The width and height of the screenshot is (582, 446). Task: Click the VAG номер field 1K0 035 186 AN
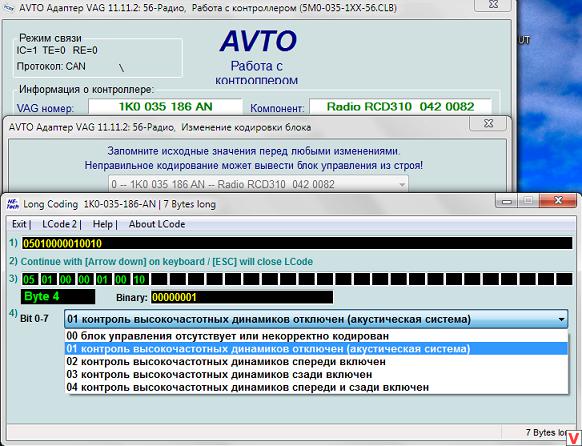165,107
